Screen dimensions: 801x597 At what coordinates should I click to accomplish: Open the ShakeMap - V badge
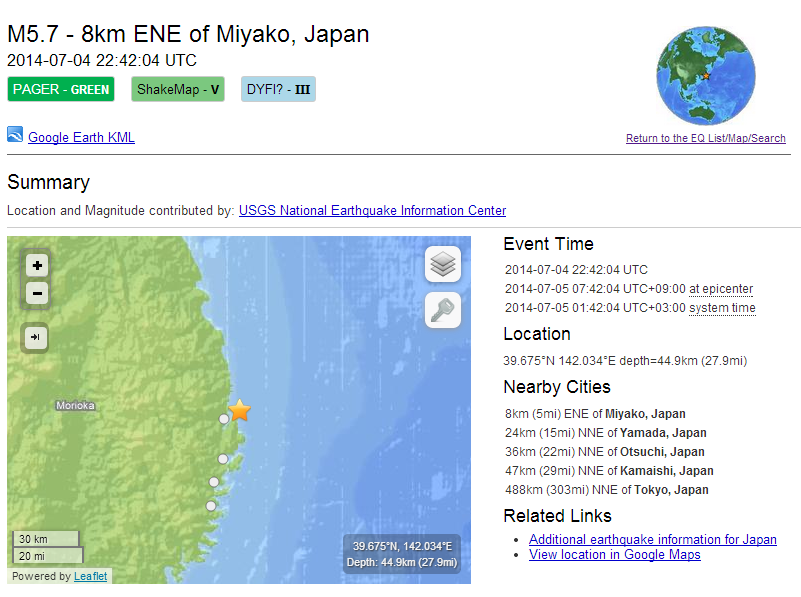(x=178, y=89)
